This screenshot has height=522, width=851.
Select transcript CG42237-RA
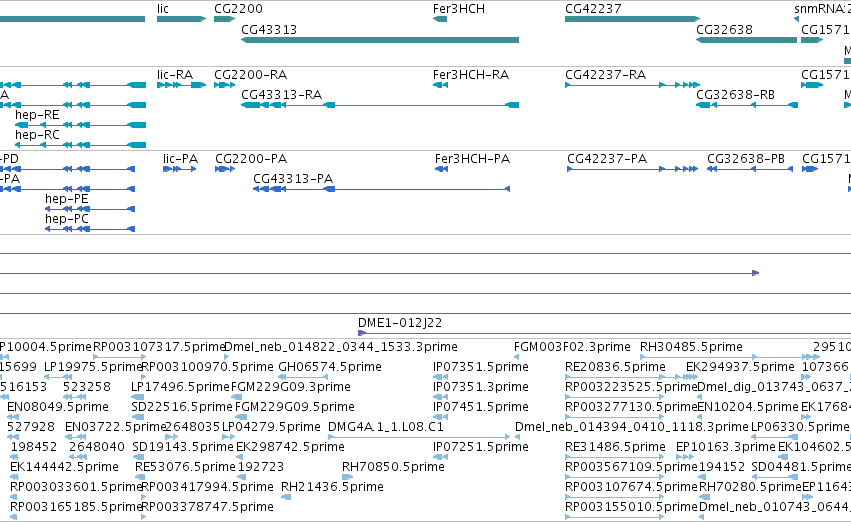632,85
